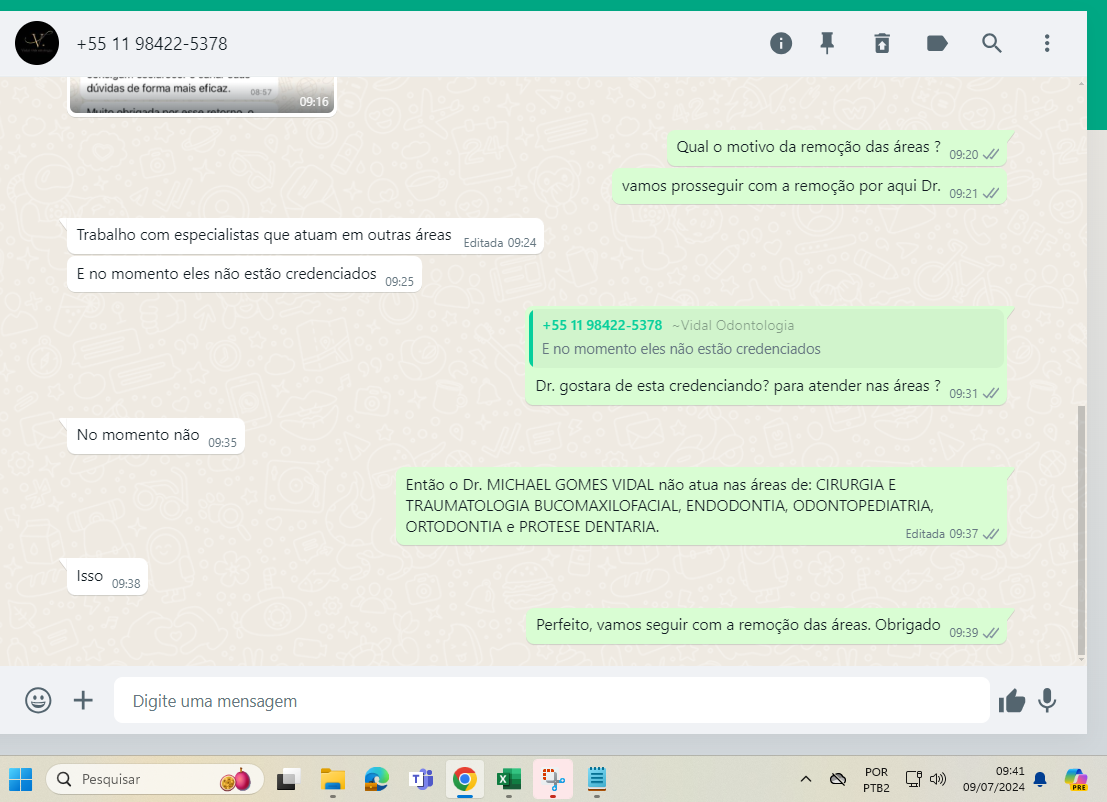Click the quoted reply from Vidal Odontologia
Image resolution: width=1107 pixels, height=802 pixels.
coord(767,337)
